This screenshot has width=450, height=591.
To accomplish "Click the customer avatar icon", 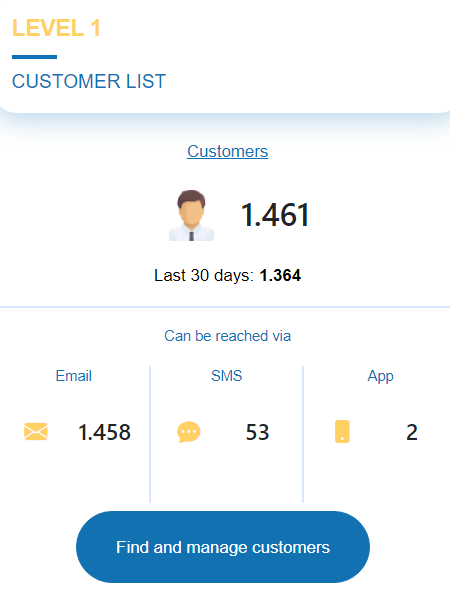I will coord(191,215).
